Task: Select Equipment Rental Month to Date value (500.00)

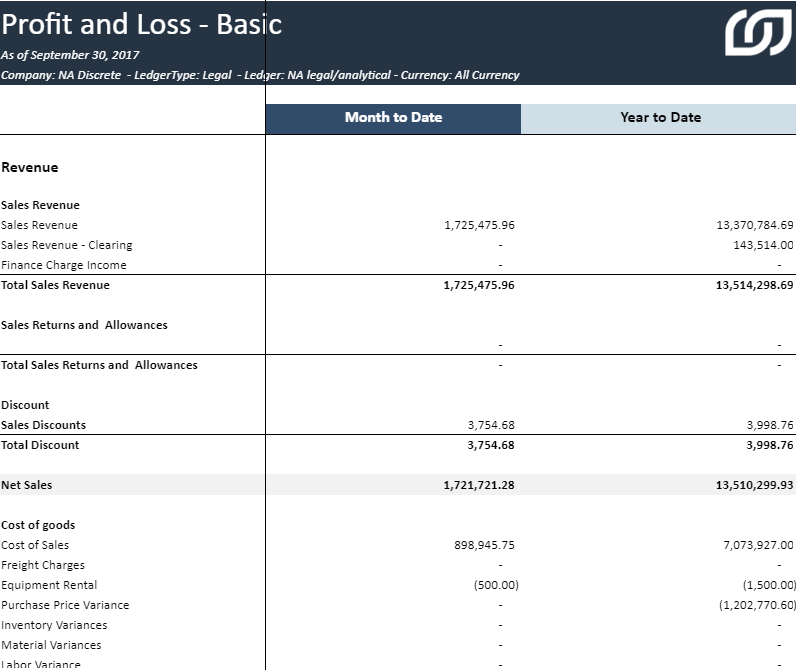Action: click(496, 585)
